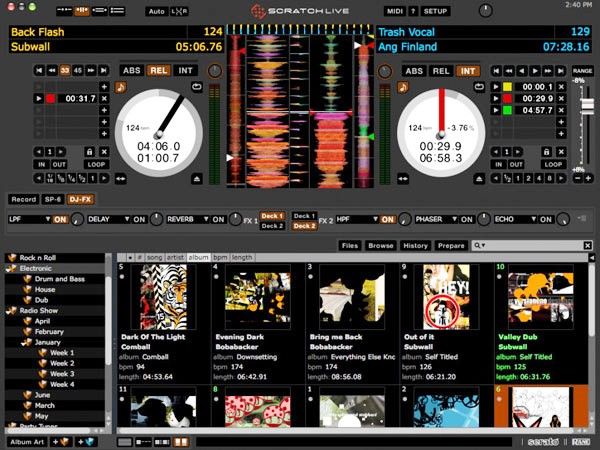The image size is (600, 450).
Task: Switch left deck to REL mode
Action: coord(158,70)
